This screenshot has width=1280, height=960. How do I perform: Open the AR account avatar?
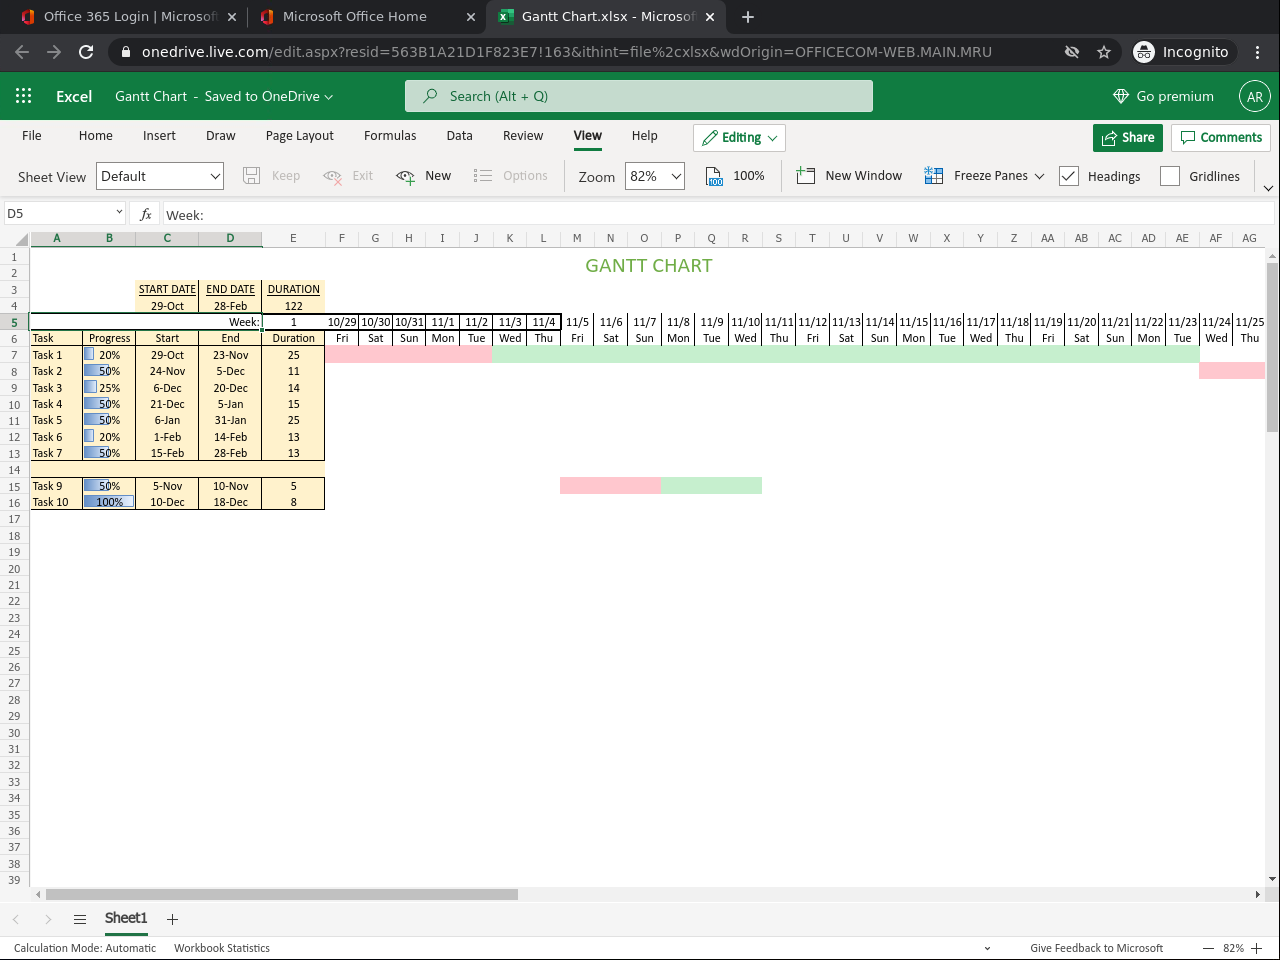pos(1255,96)
